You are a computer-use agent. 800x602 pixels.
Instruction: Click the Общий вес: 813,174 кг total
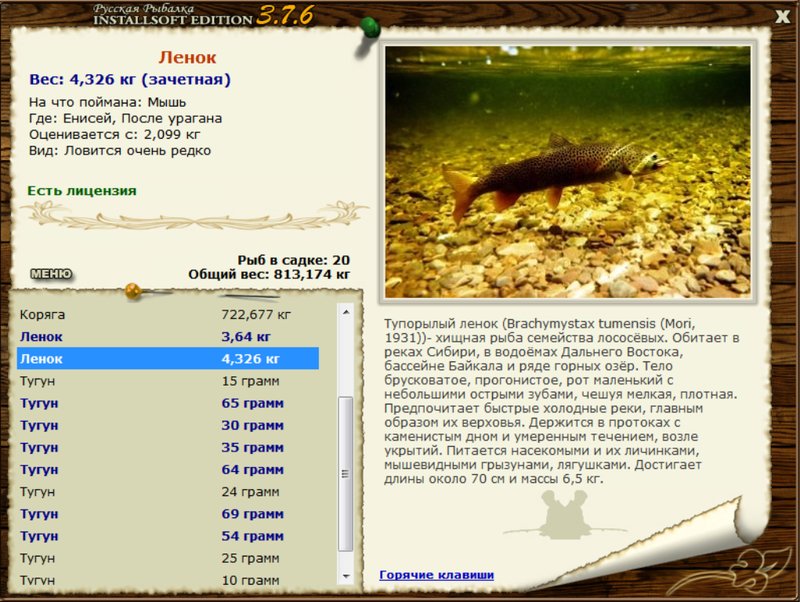pos(269,274)
